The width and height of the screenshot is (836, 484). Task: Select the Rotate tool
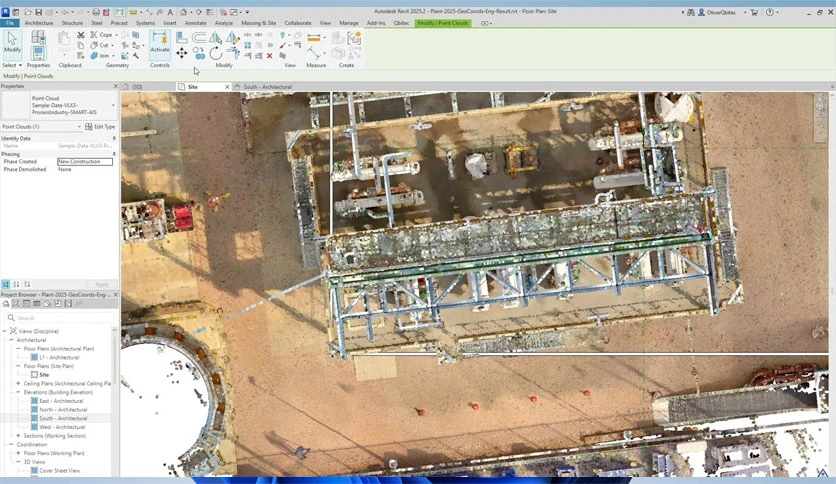216,53
